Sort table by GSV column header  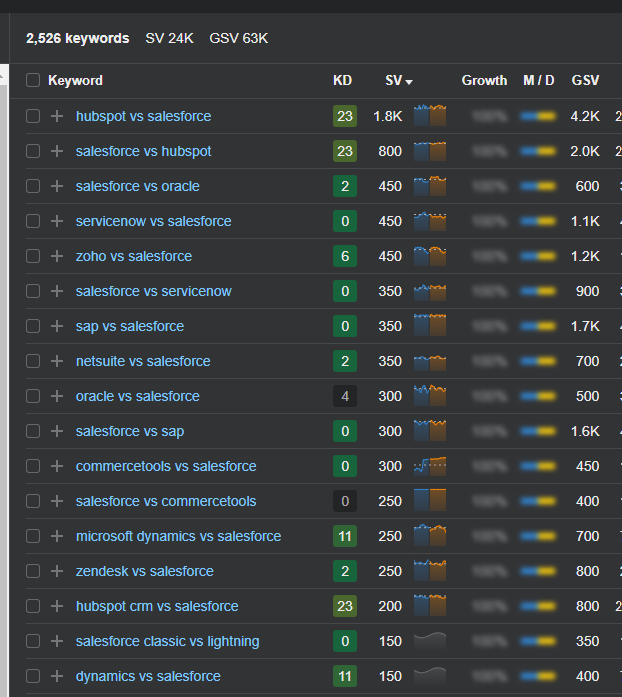click(585, 80)
